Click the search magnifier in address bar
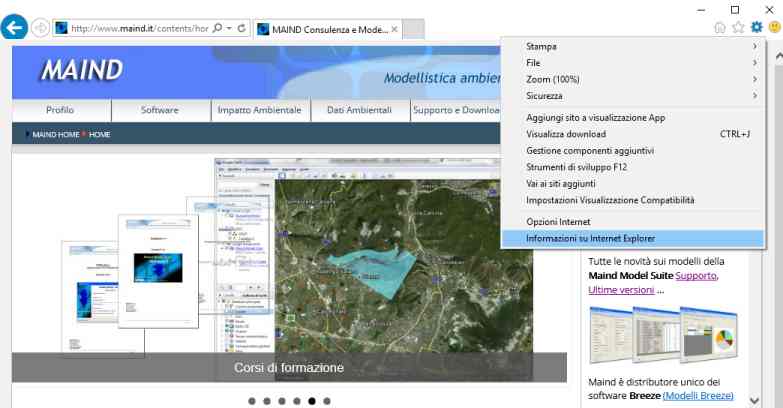This screenshot has height=408, width=783. pos(217,28)
